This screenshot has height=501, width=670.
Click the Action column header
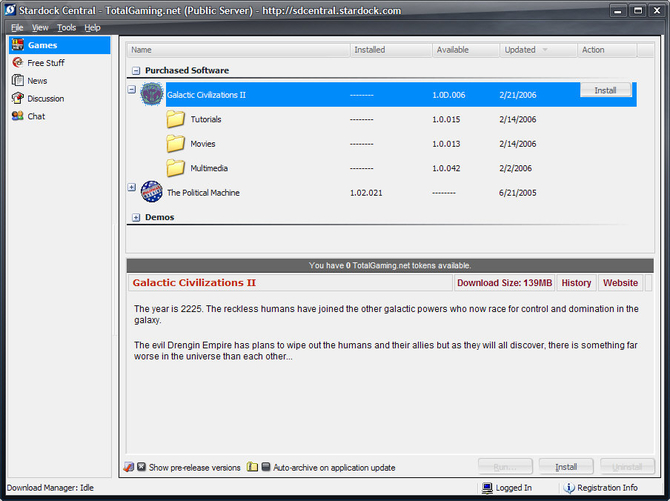point(607,50)
